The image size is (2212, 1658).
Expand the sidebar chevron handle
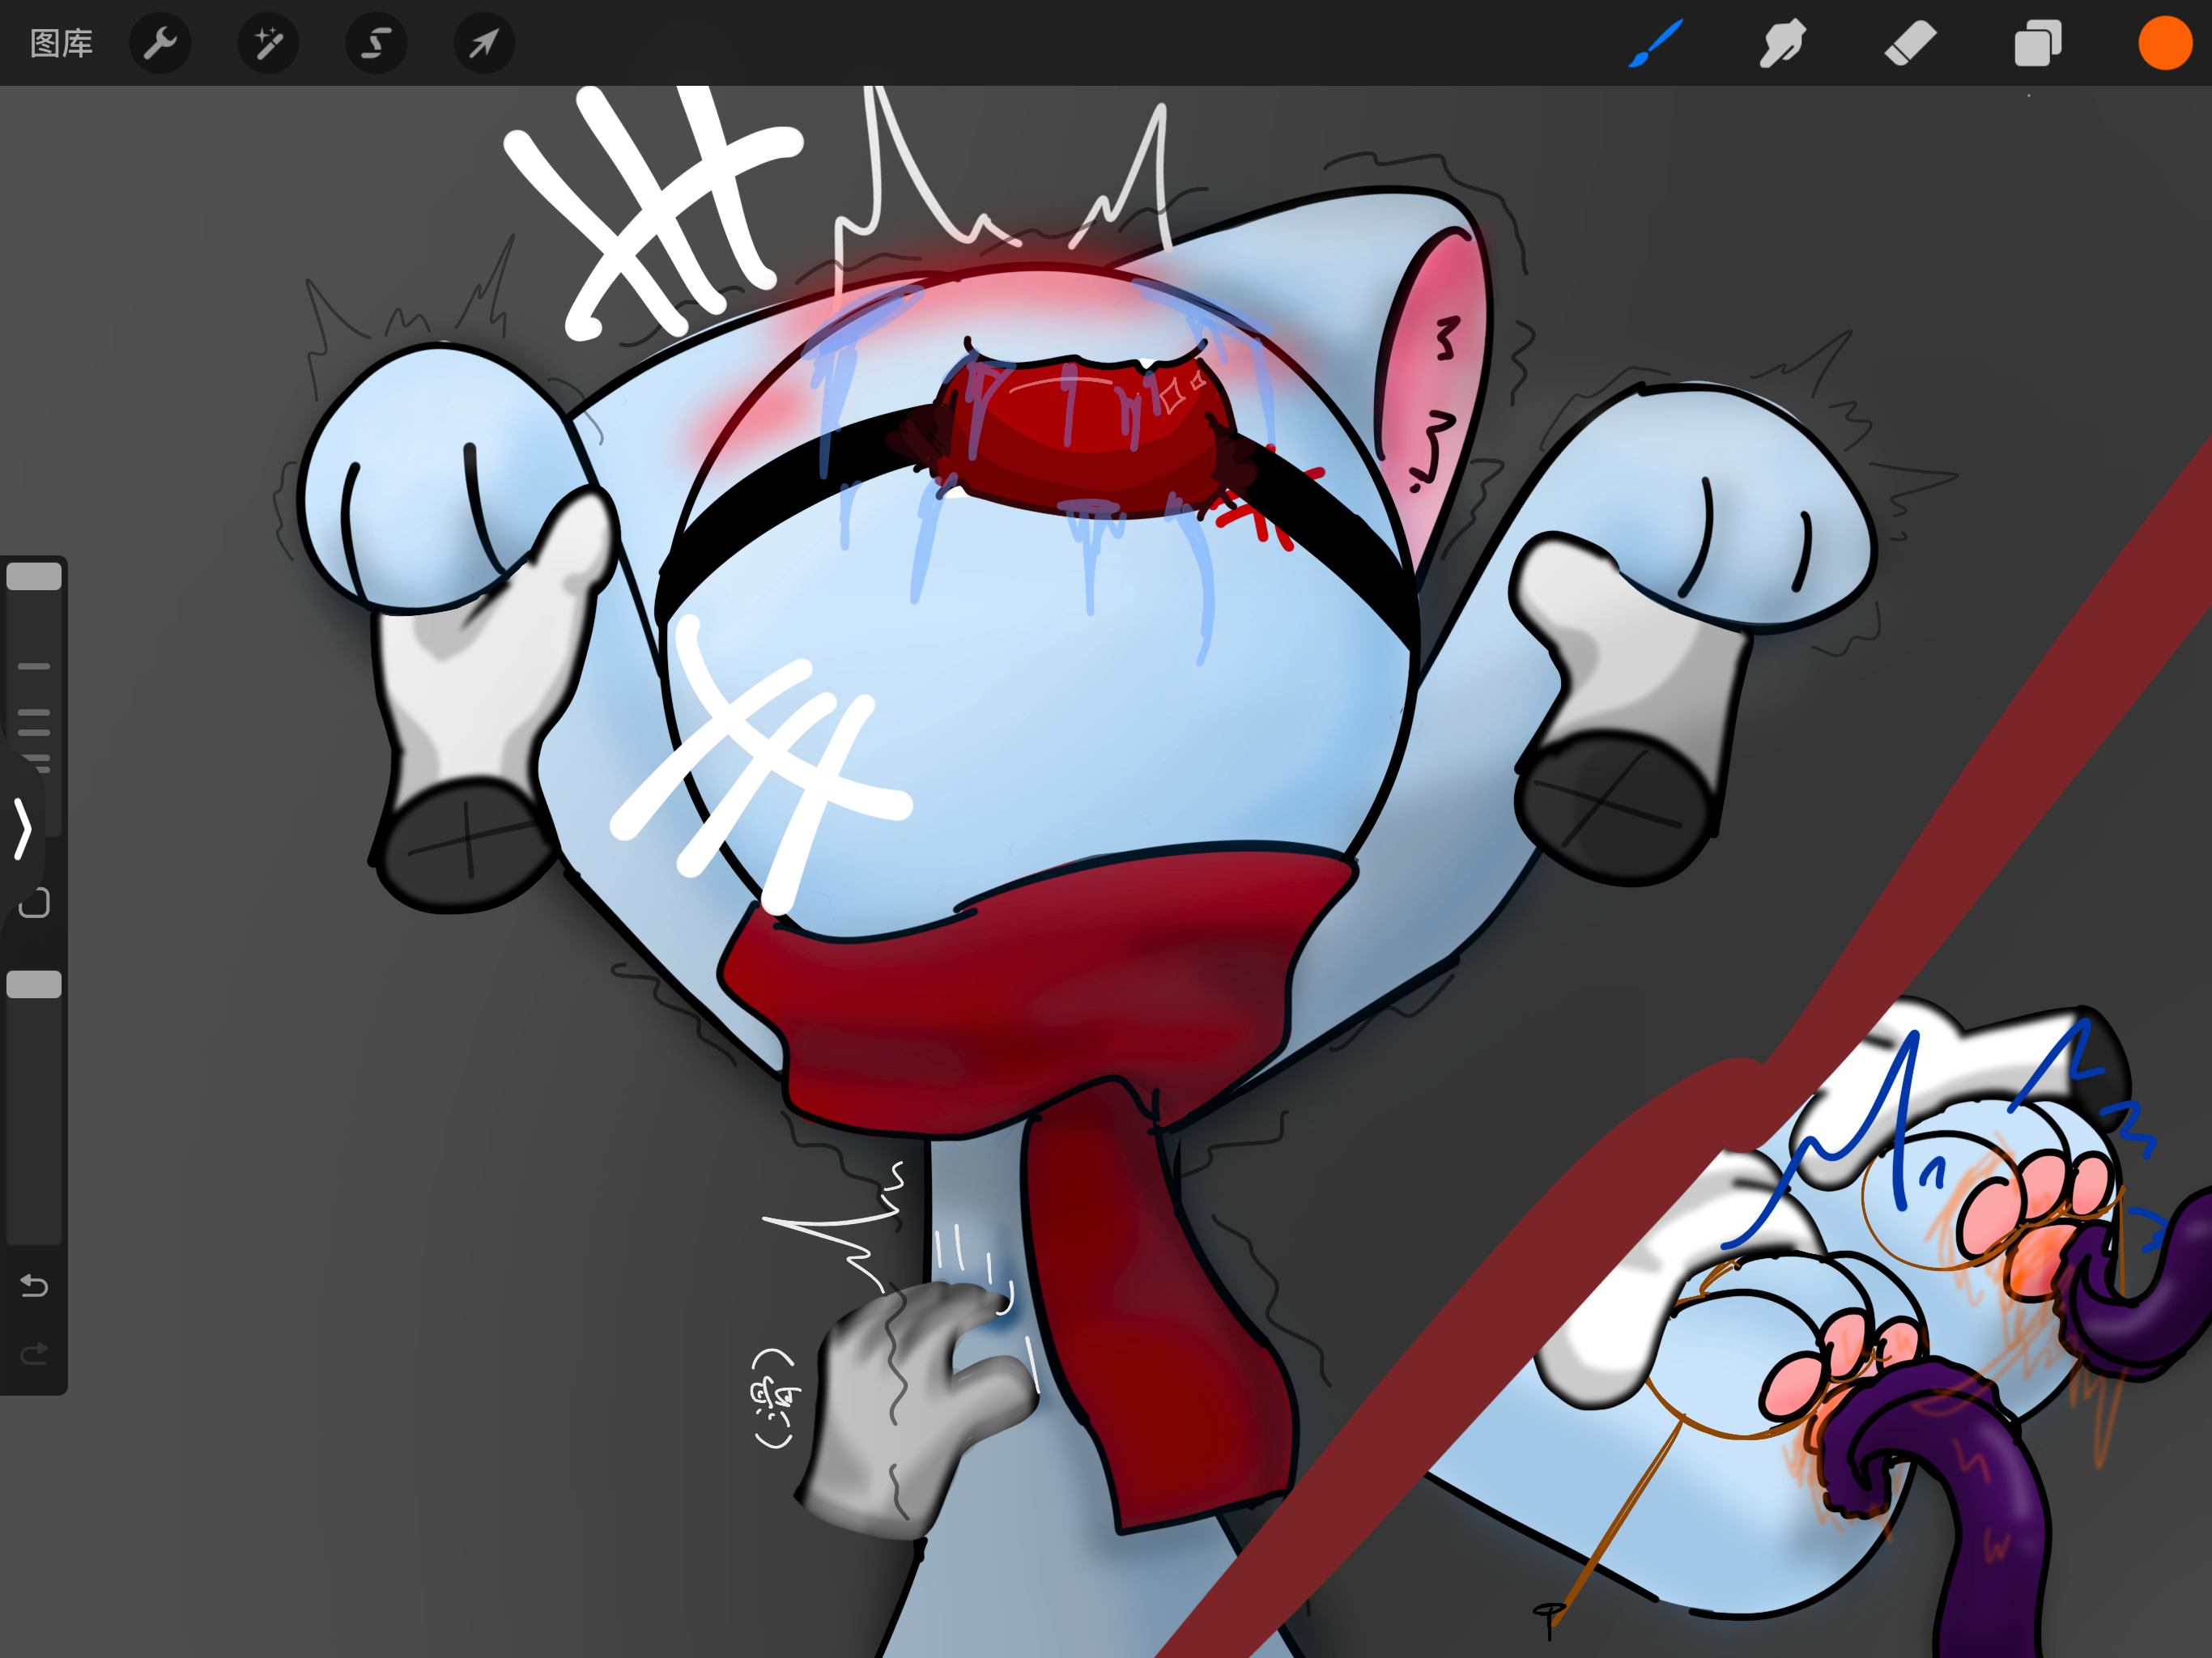(22, 828)
